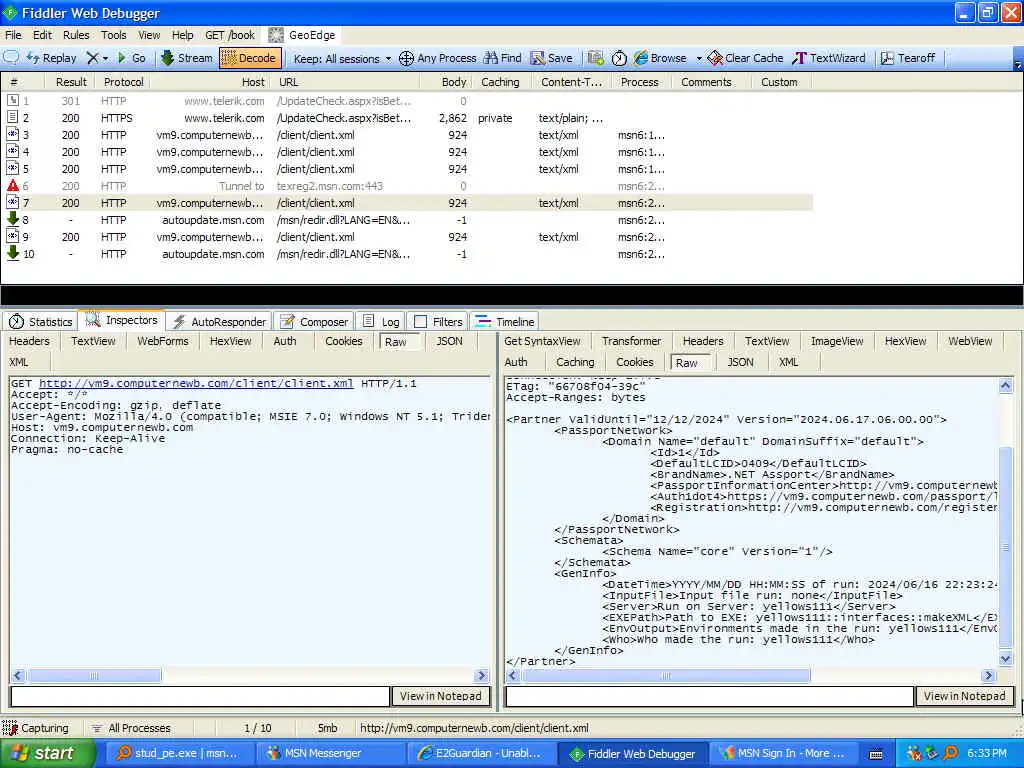The width and height of the screenshot is (1024, 768).
Task: Open the File menu
Action: [x=13, y=35]
